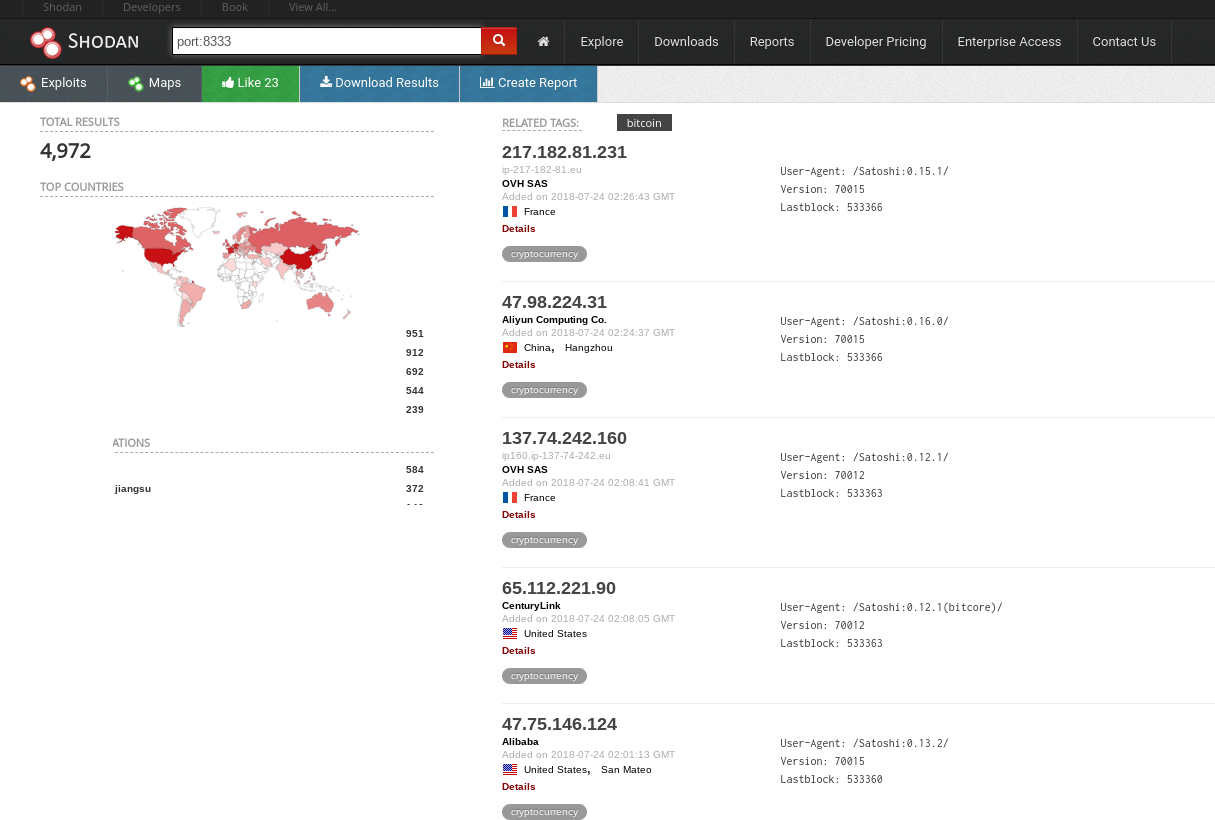Open the Maps tab
This screenshot has width=1215, height=820.
[x=155, y=83]
